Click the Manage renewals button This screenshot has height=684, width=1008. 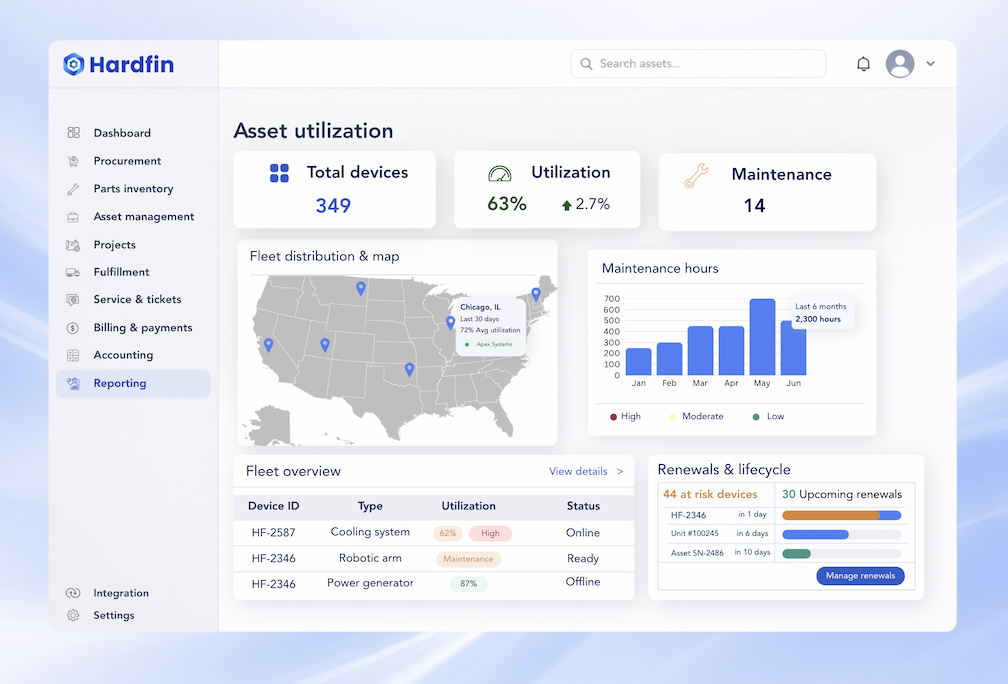coord(860,576)
